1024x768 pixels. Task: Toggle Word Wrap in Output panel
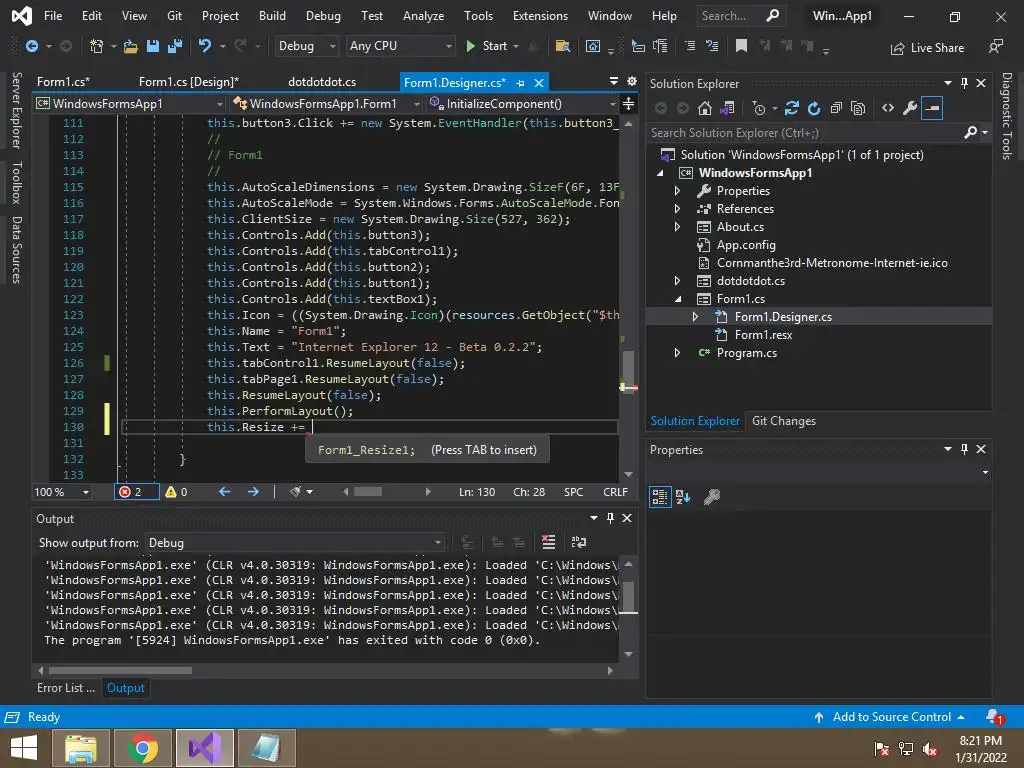tap(578, 542)
